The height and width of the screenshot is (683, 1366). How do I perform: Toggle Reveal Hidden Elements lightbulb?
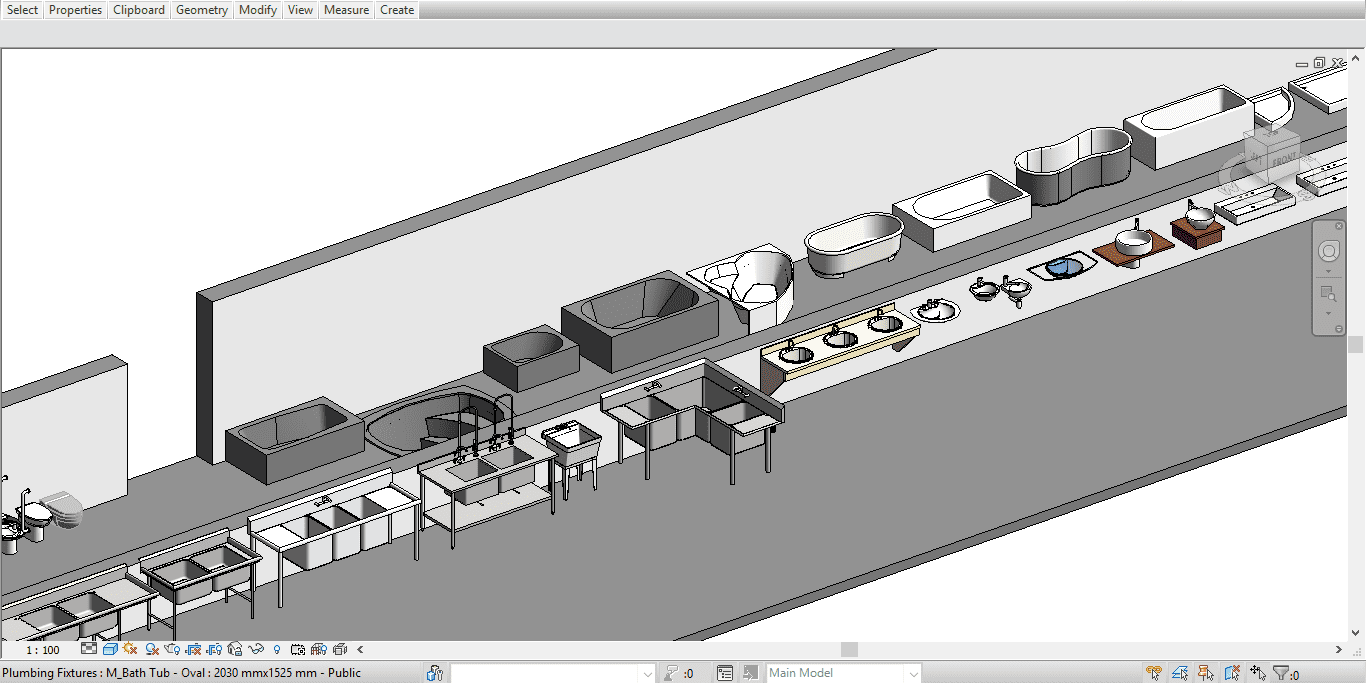tap(277, 650)
